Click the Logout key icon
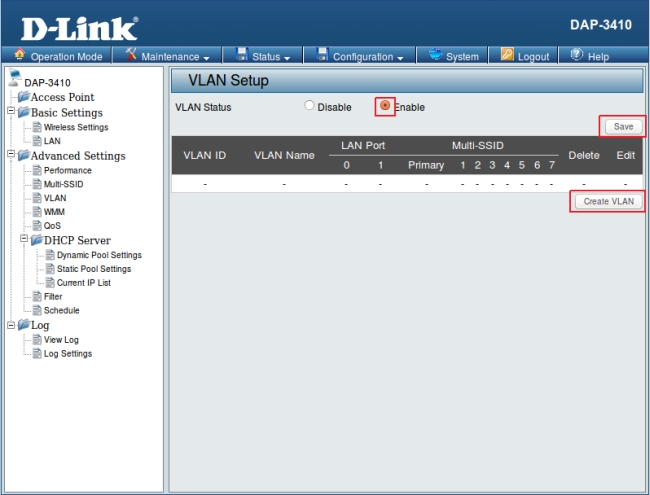The height and width of the screenshot is (495, 650). pyautogui.click(x=506, y=56)
